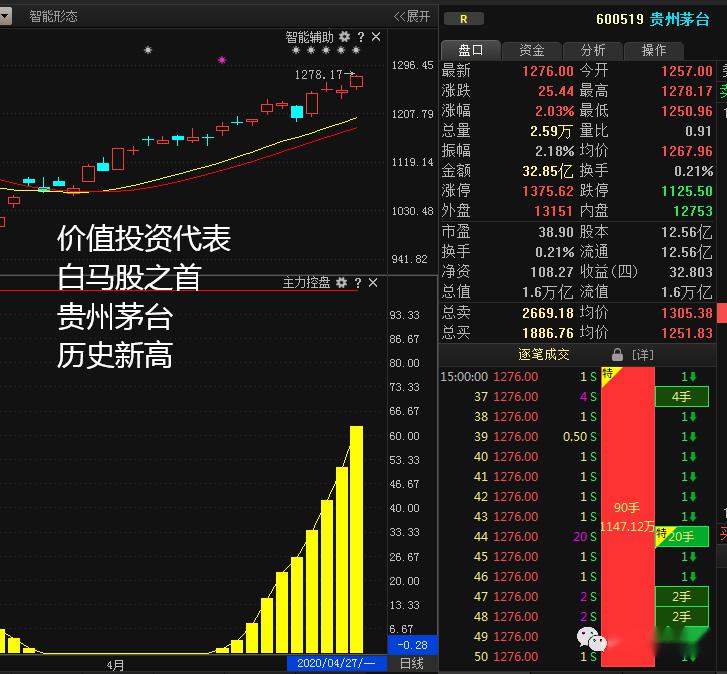Click the 最低 value 1250.96
The height and width of the screenshot is (674, 727).
click(687, 111)
